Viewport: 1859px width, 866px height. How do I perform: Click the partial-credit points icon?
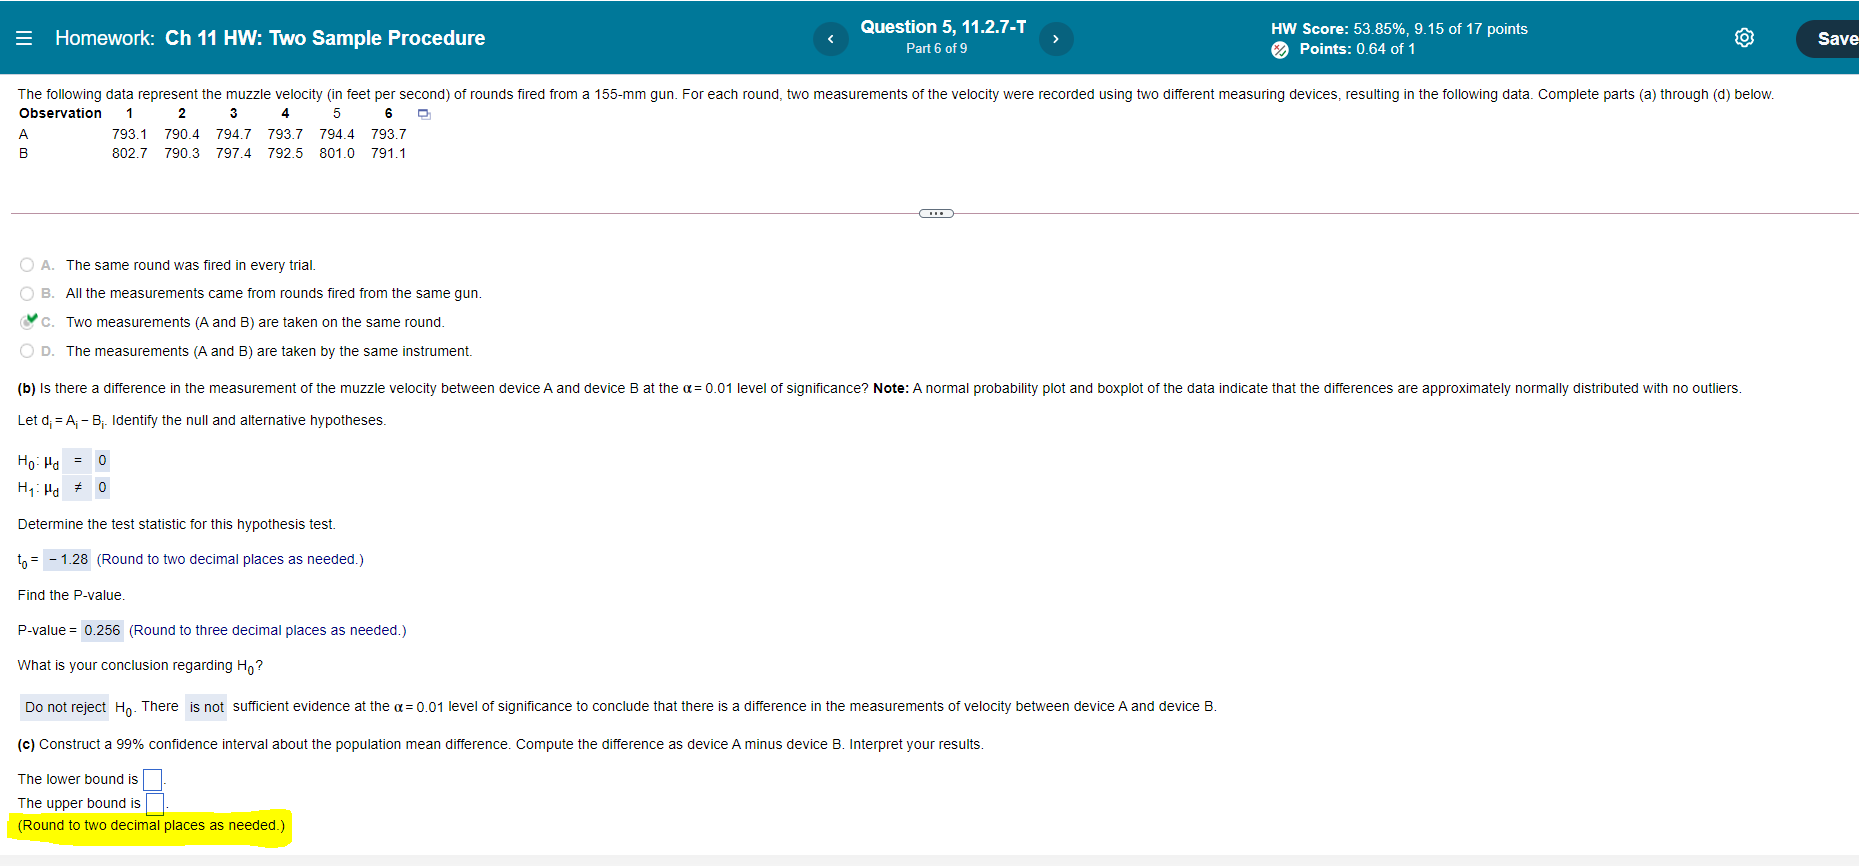1280,50
